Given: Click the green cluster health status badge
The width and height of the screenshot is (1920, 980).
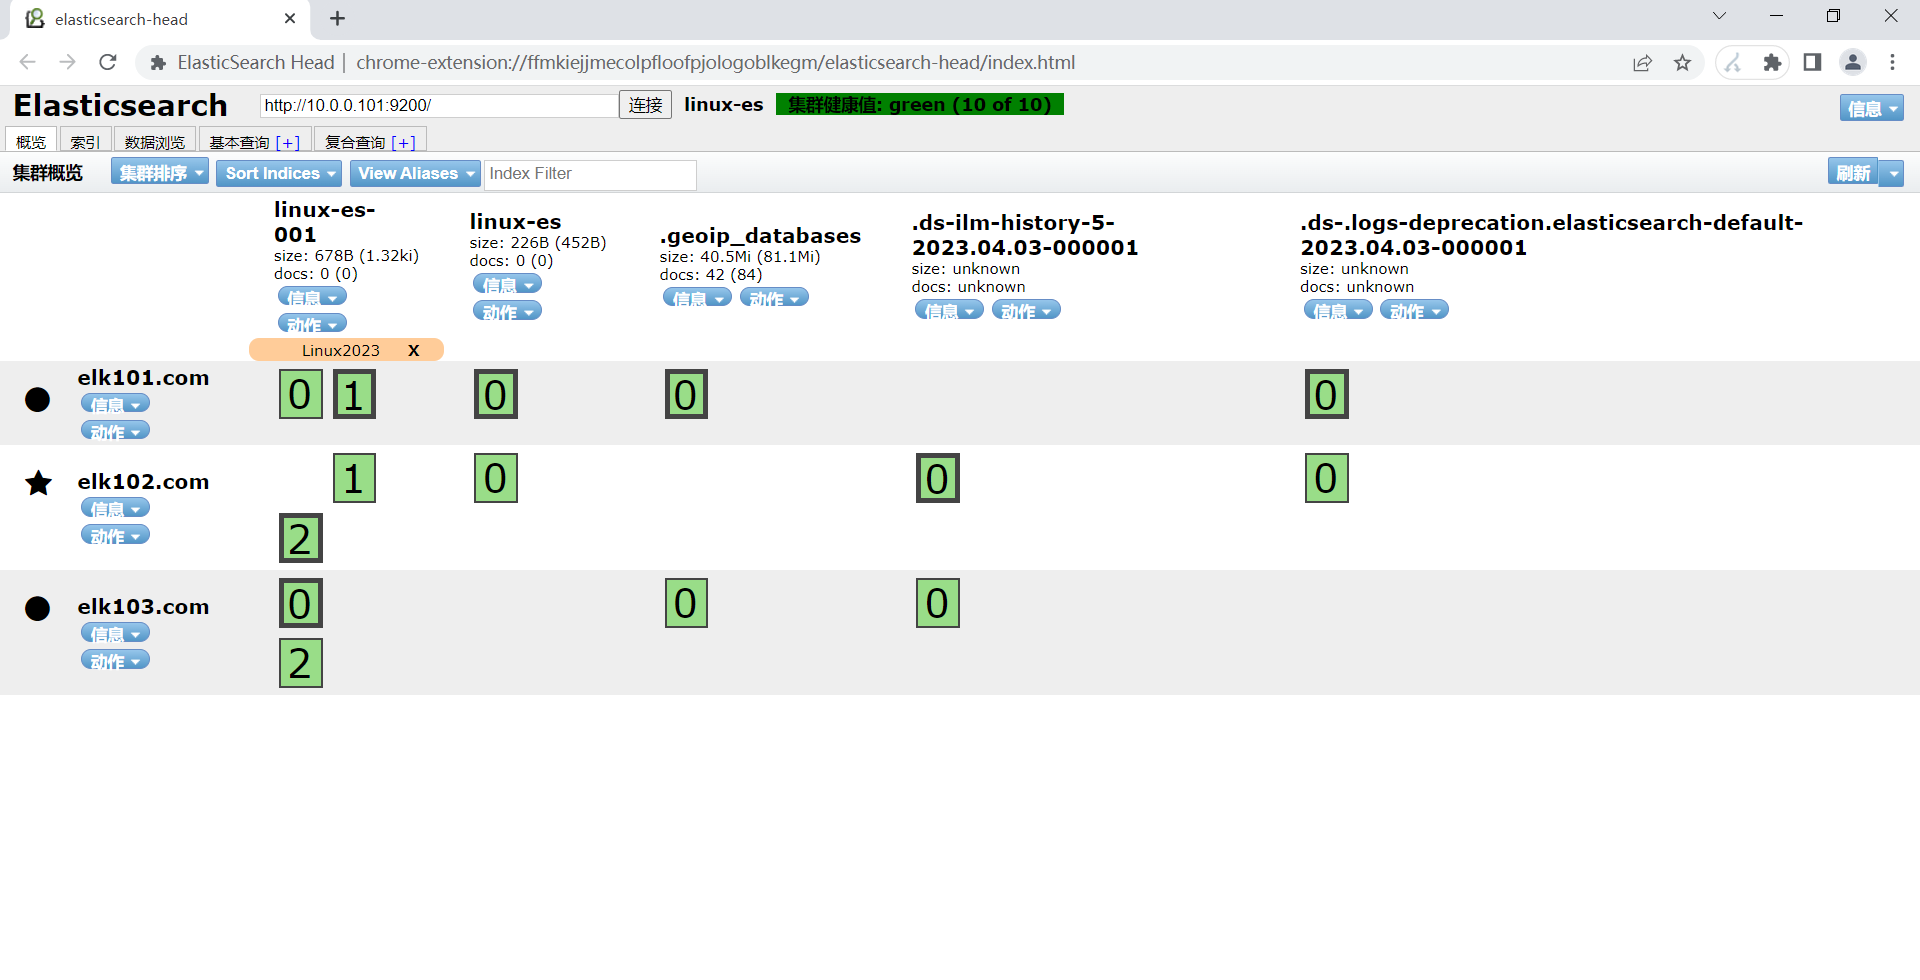Looking at the screenshot, I should (920, 105).
